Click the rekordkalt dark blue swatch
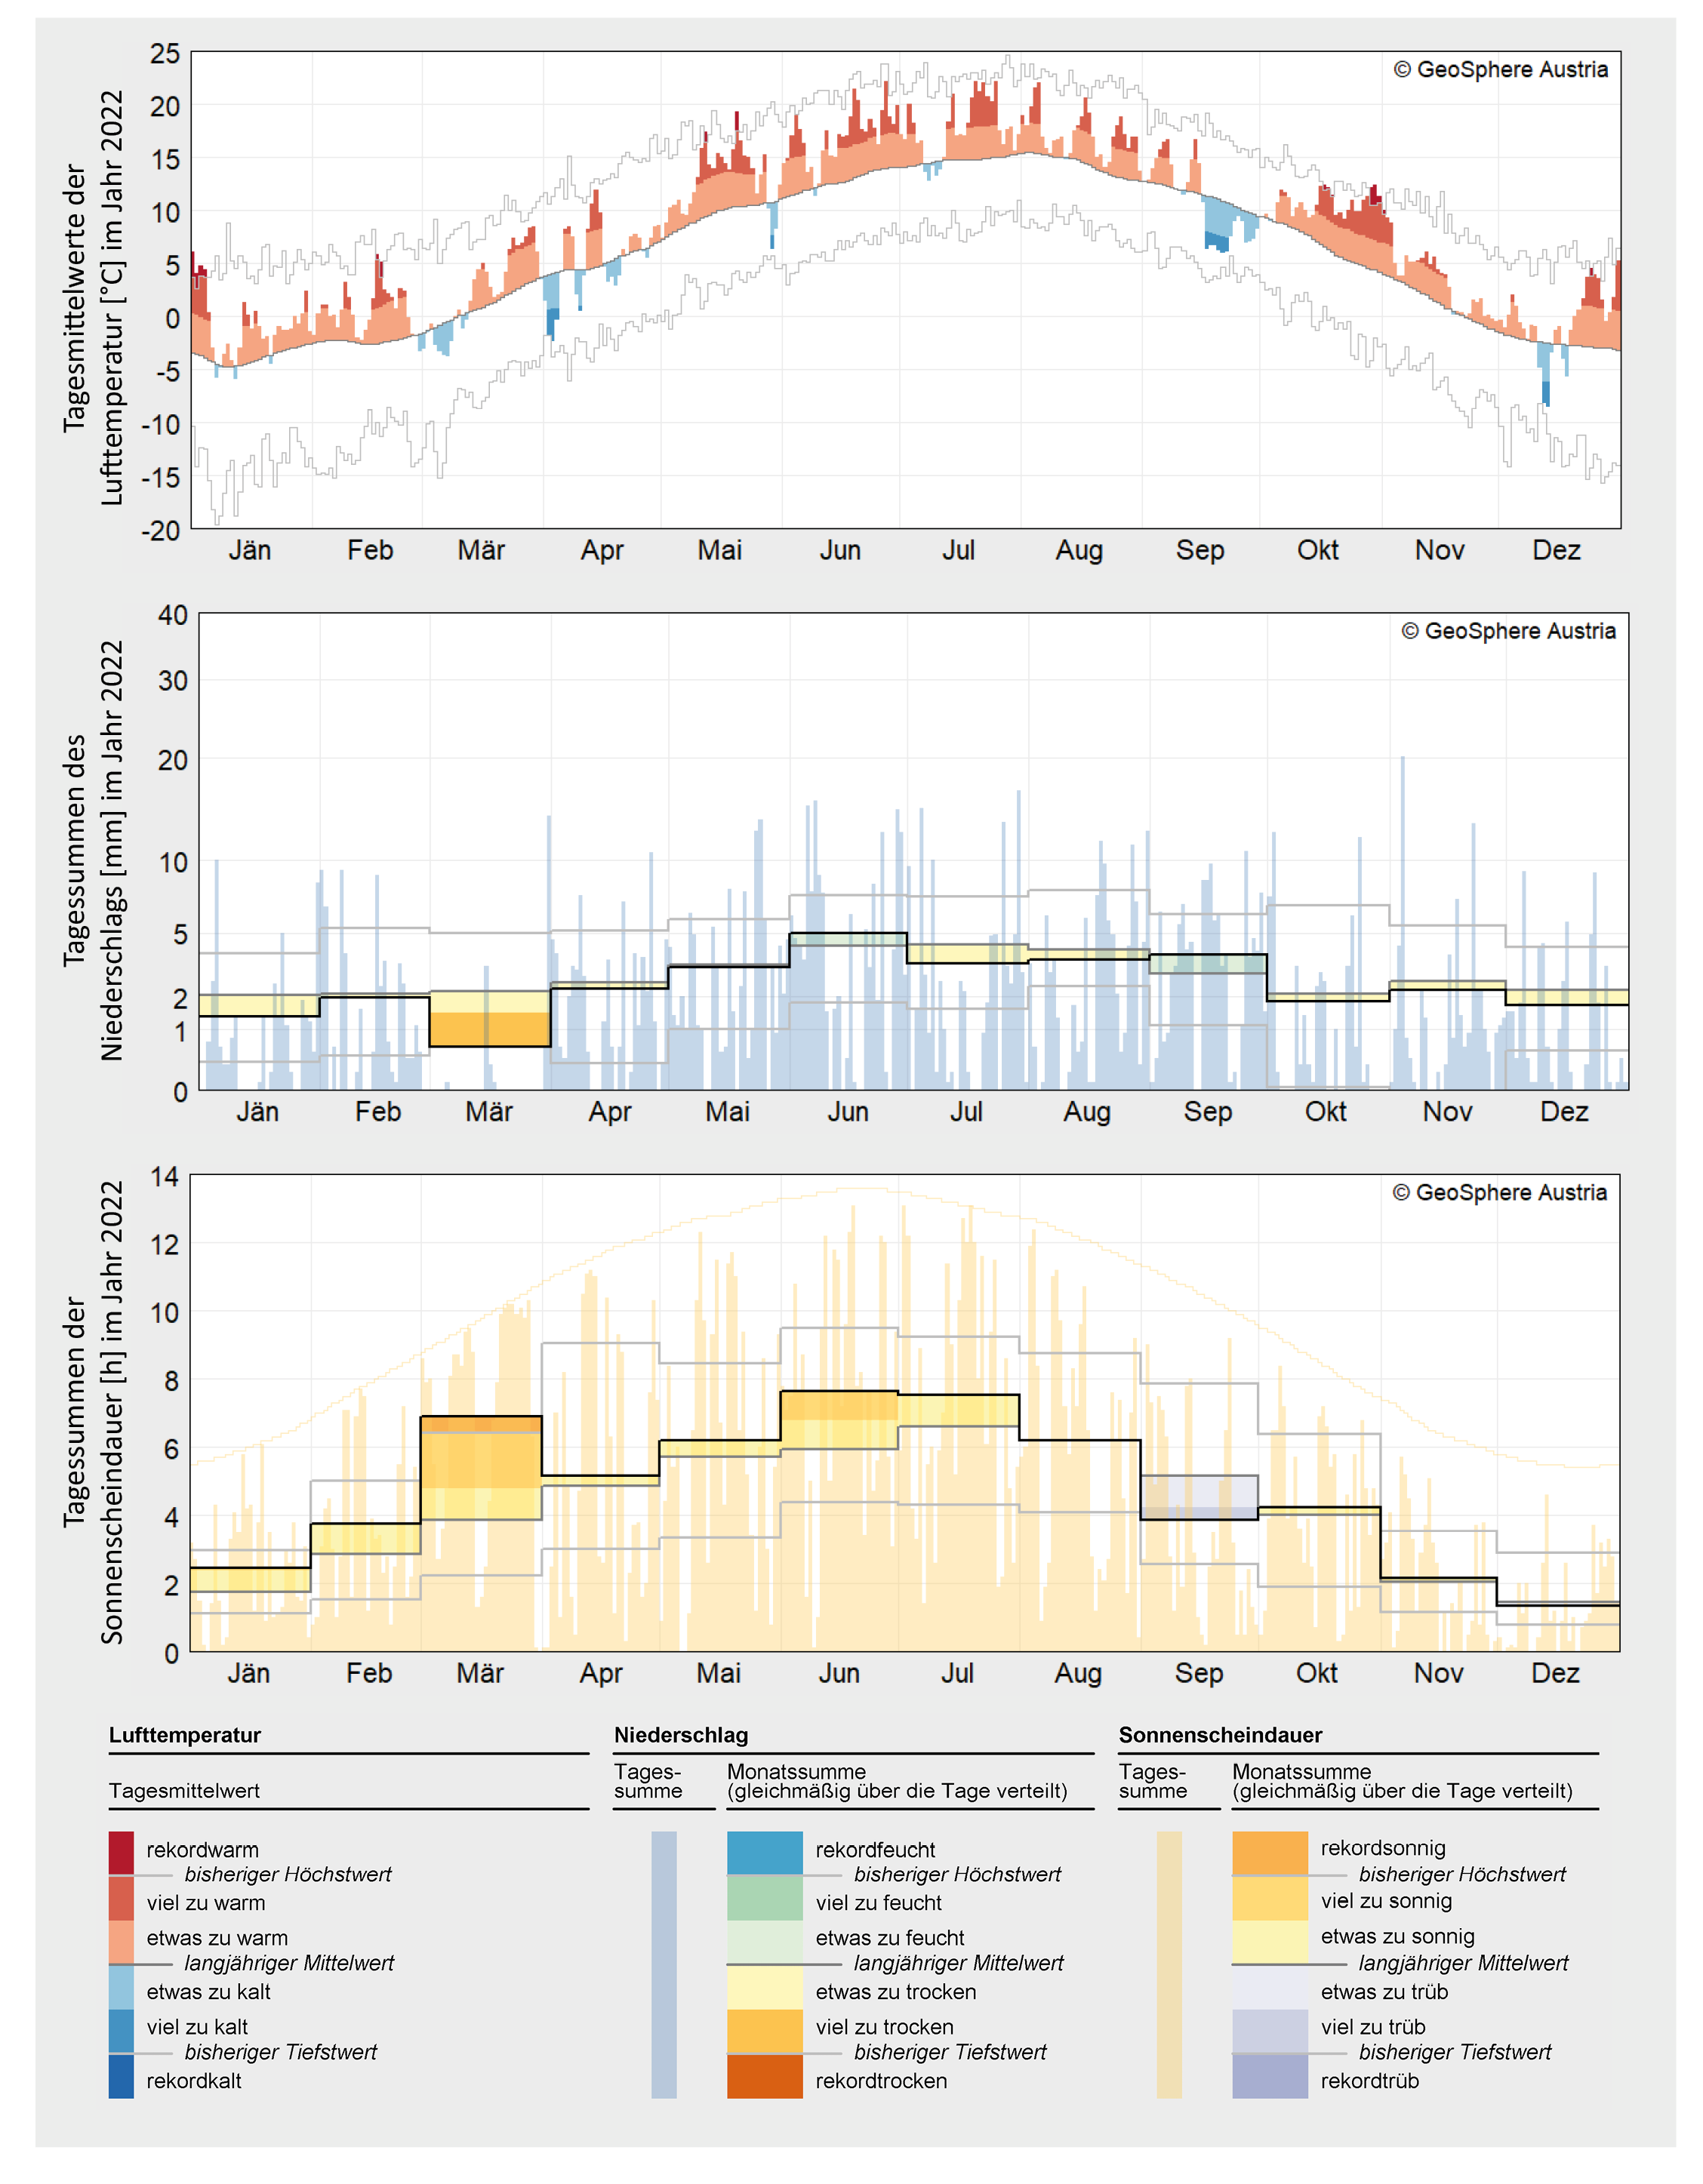 (121, 2075)
